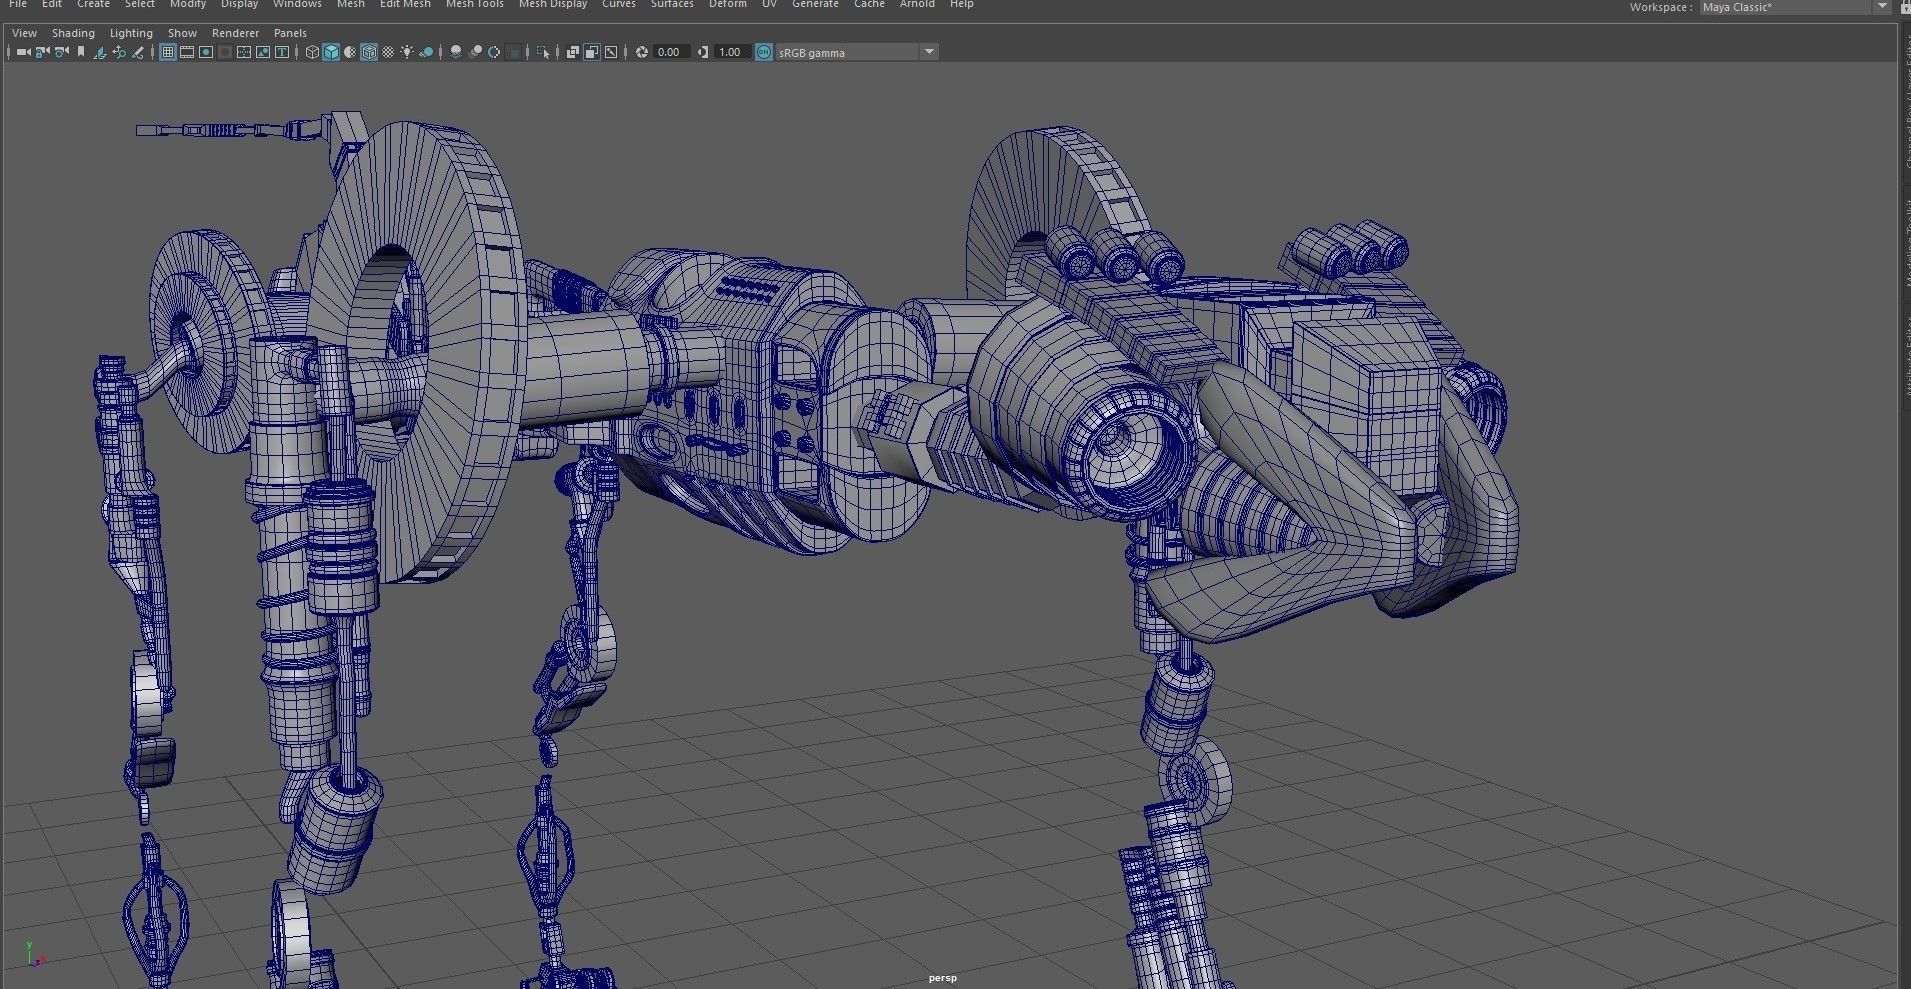
Task: Click Use Default Material icon
Action: (350, 52)
